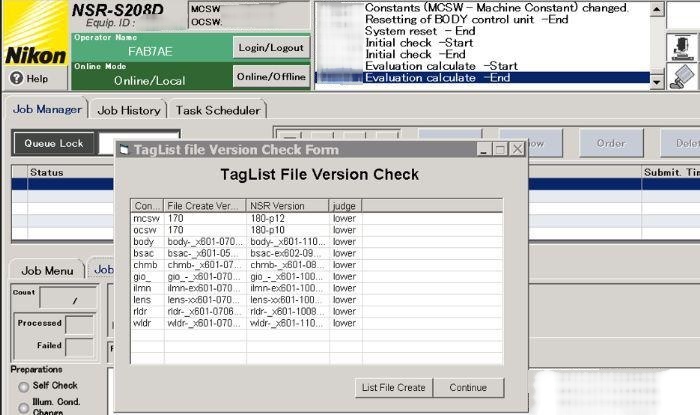Sort by the File Create Ver... column header
700x415 pixels.
pyautogui.click(x=205, y=206)
